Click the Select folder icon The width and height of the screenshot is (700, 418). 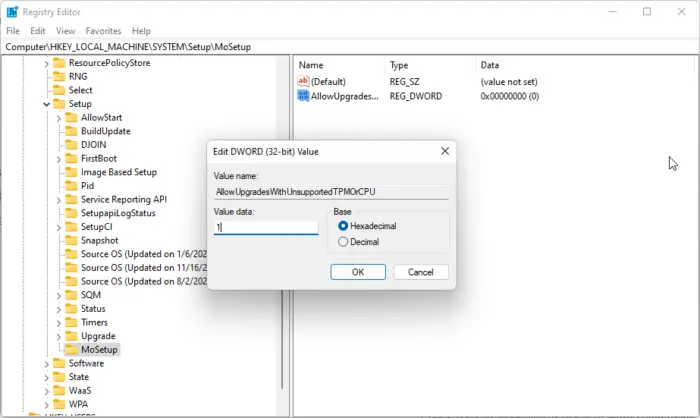click(x=59, y=90)
